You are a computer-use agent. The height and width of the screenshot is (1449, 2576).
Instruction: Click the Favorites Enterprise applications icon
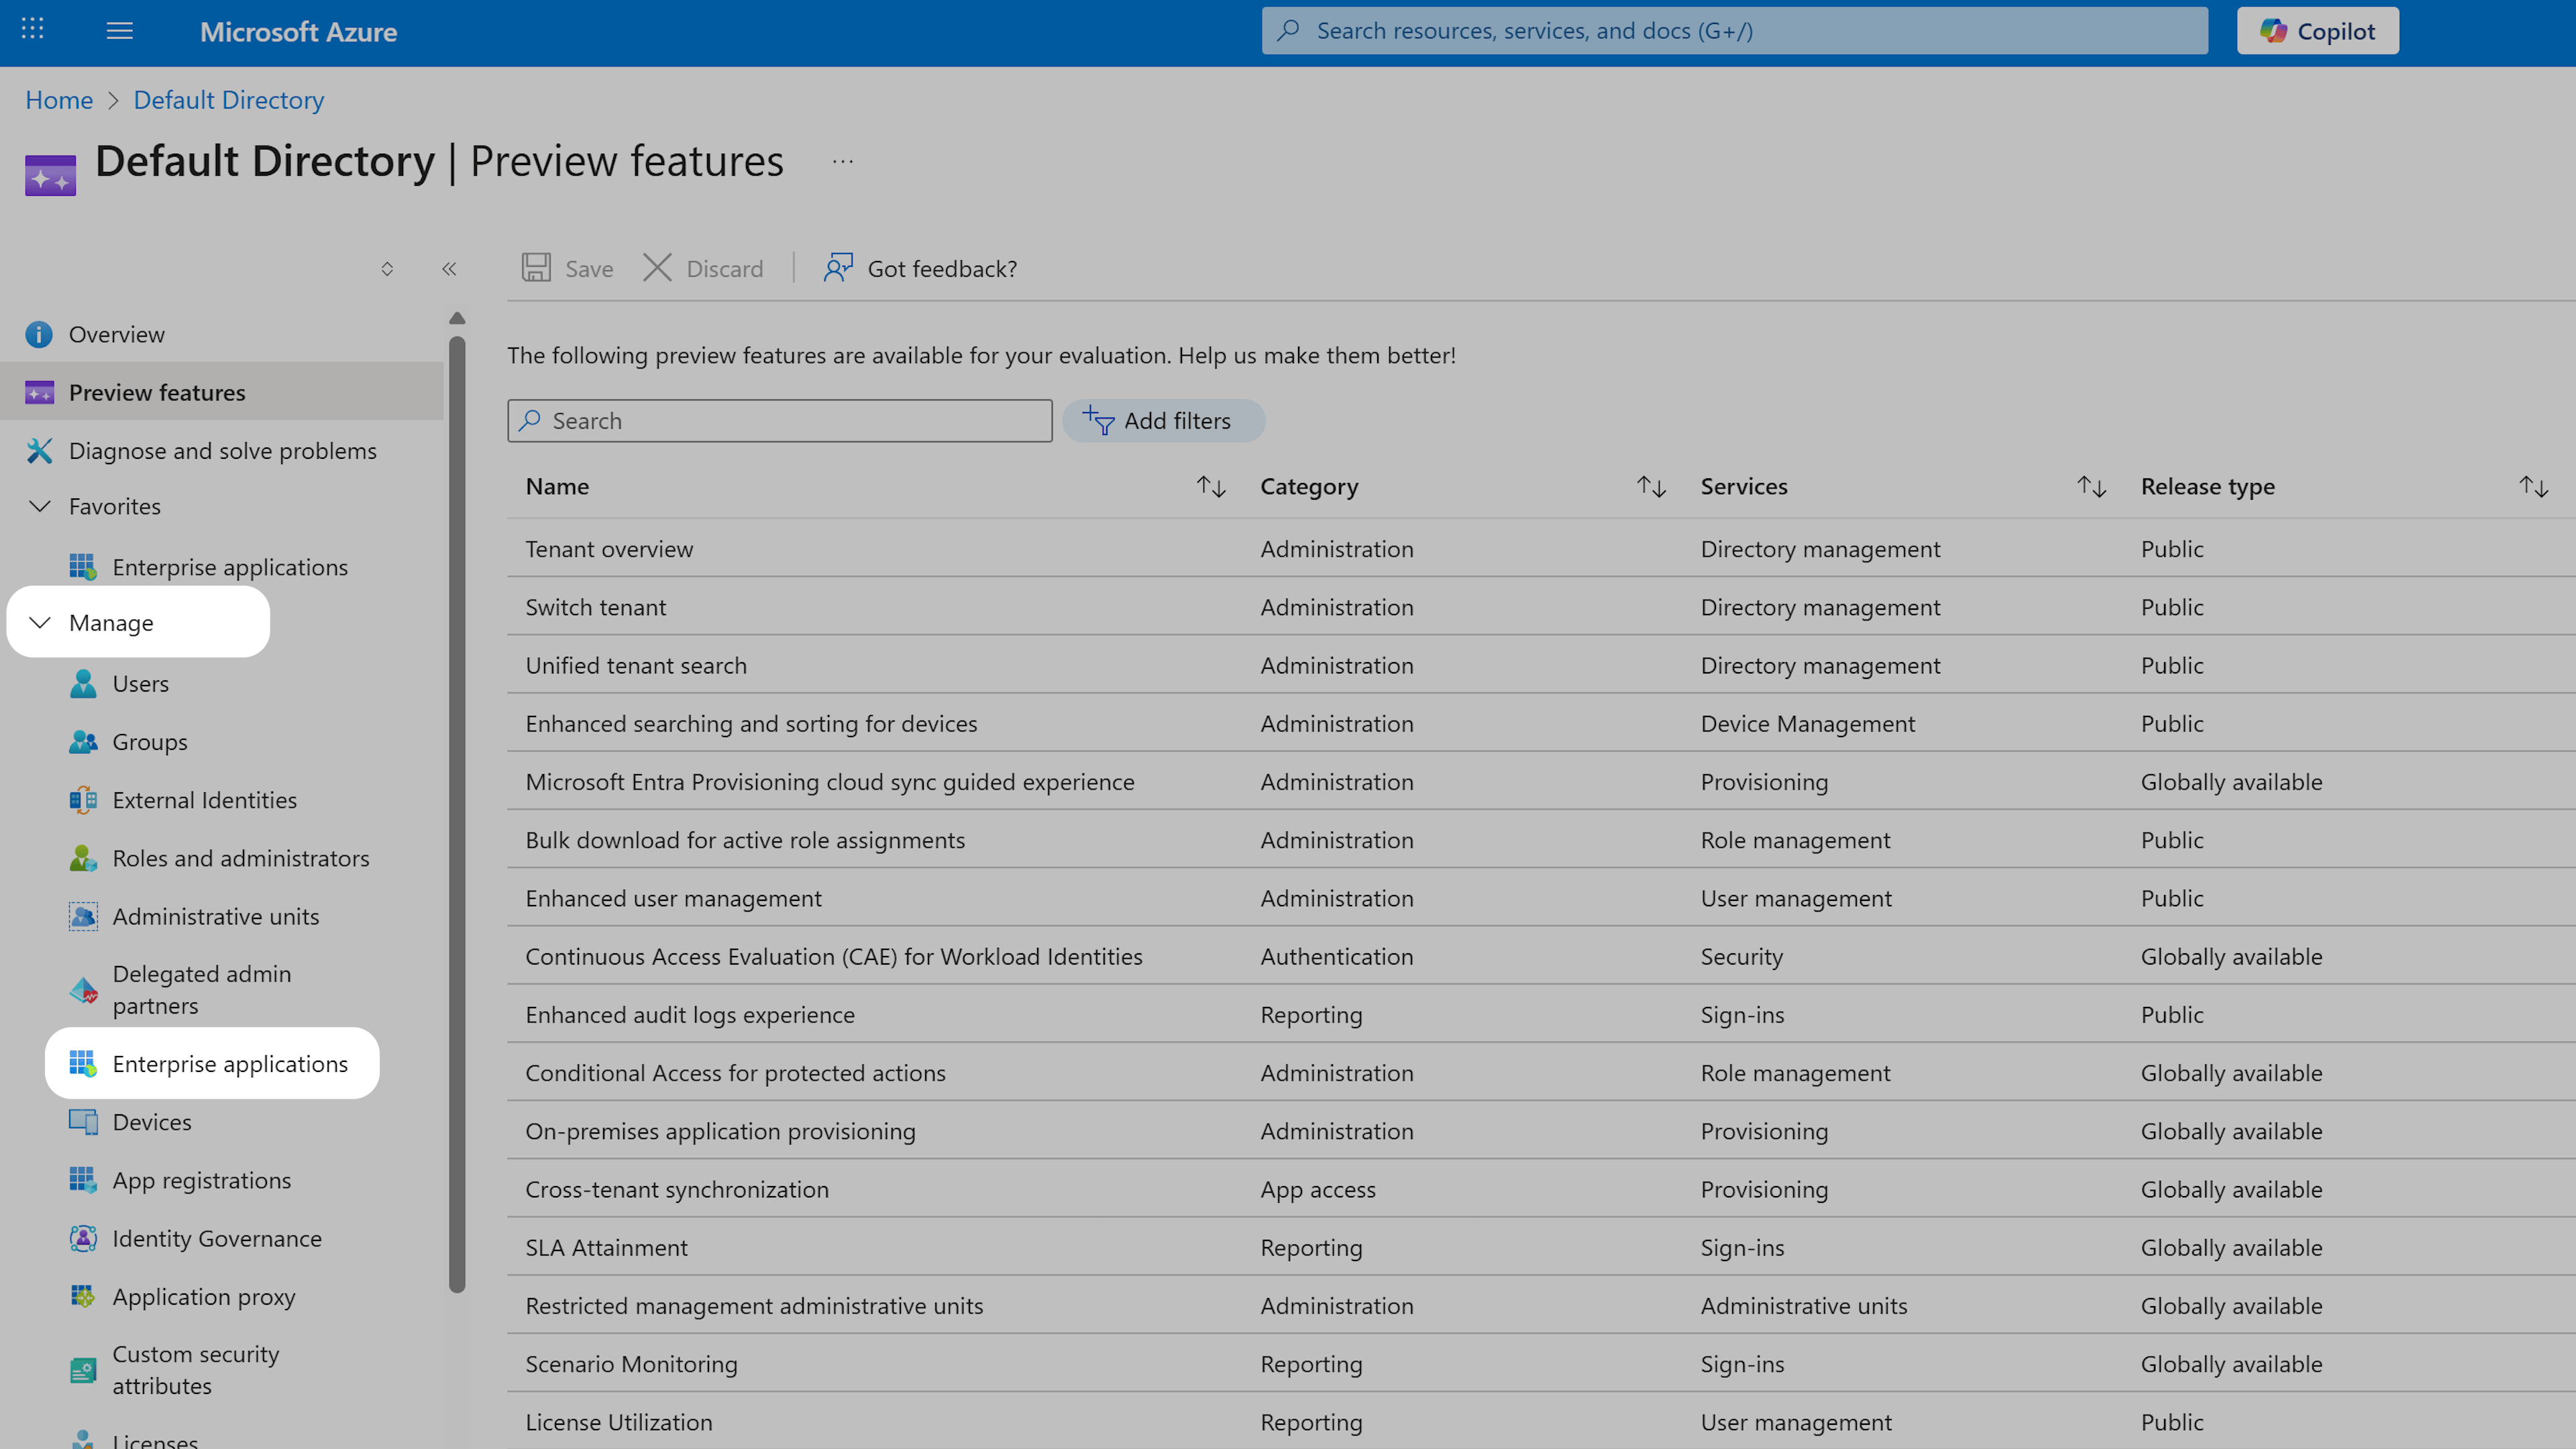(83, 567)
